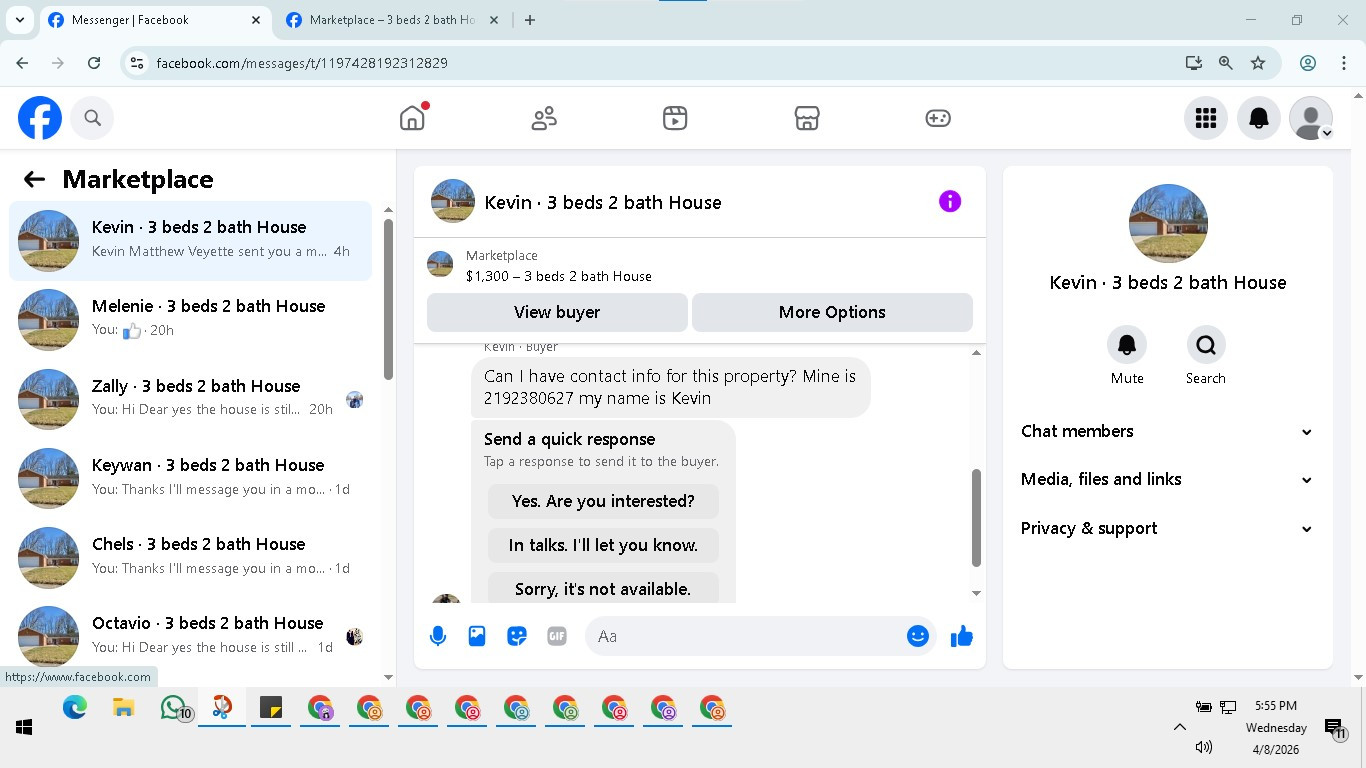Click the chat scroll down arrow
This screenshot has width=1366, height=768.
click(976, 593)
